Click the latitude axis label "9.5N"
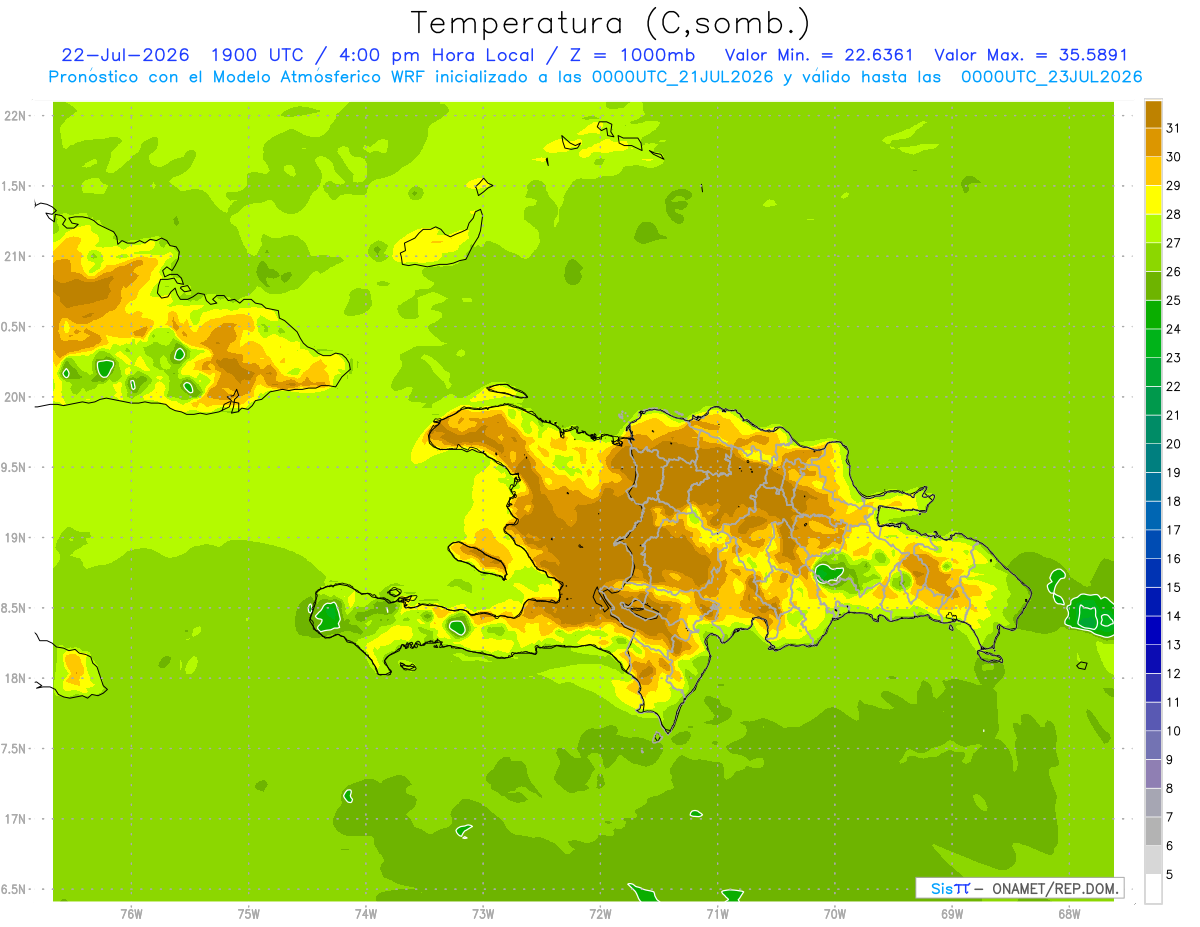Screen dimensions: 1200x927 (14, 467)
